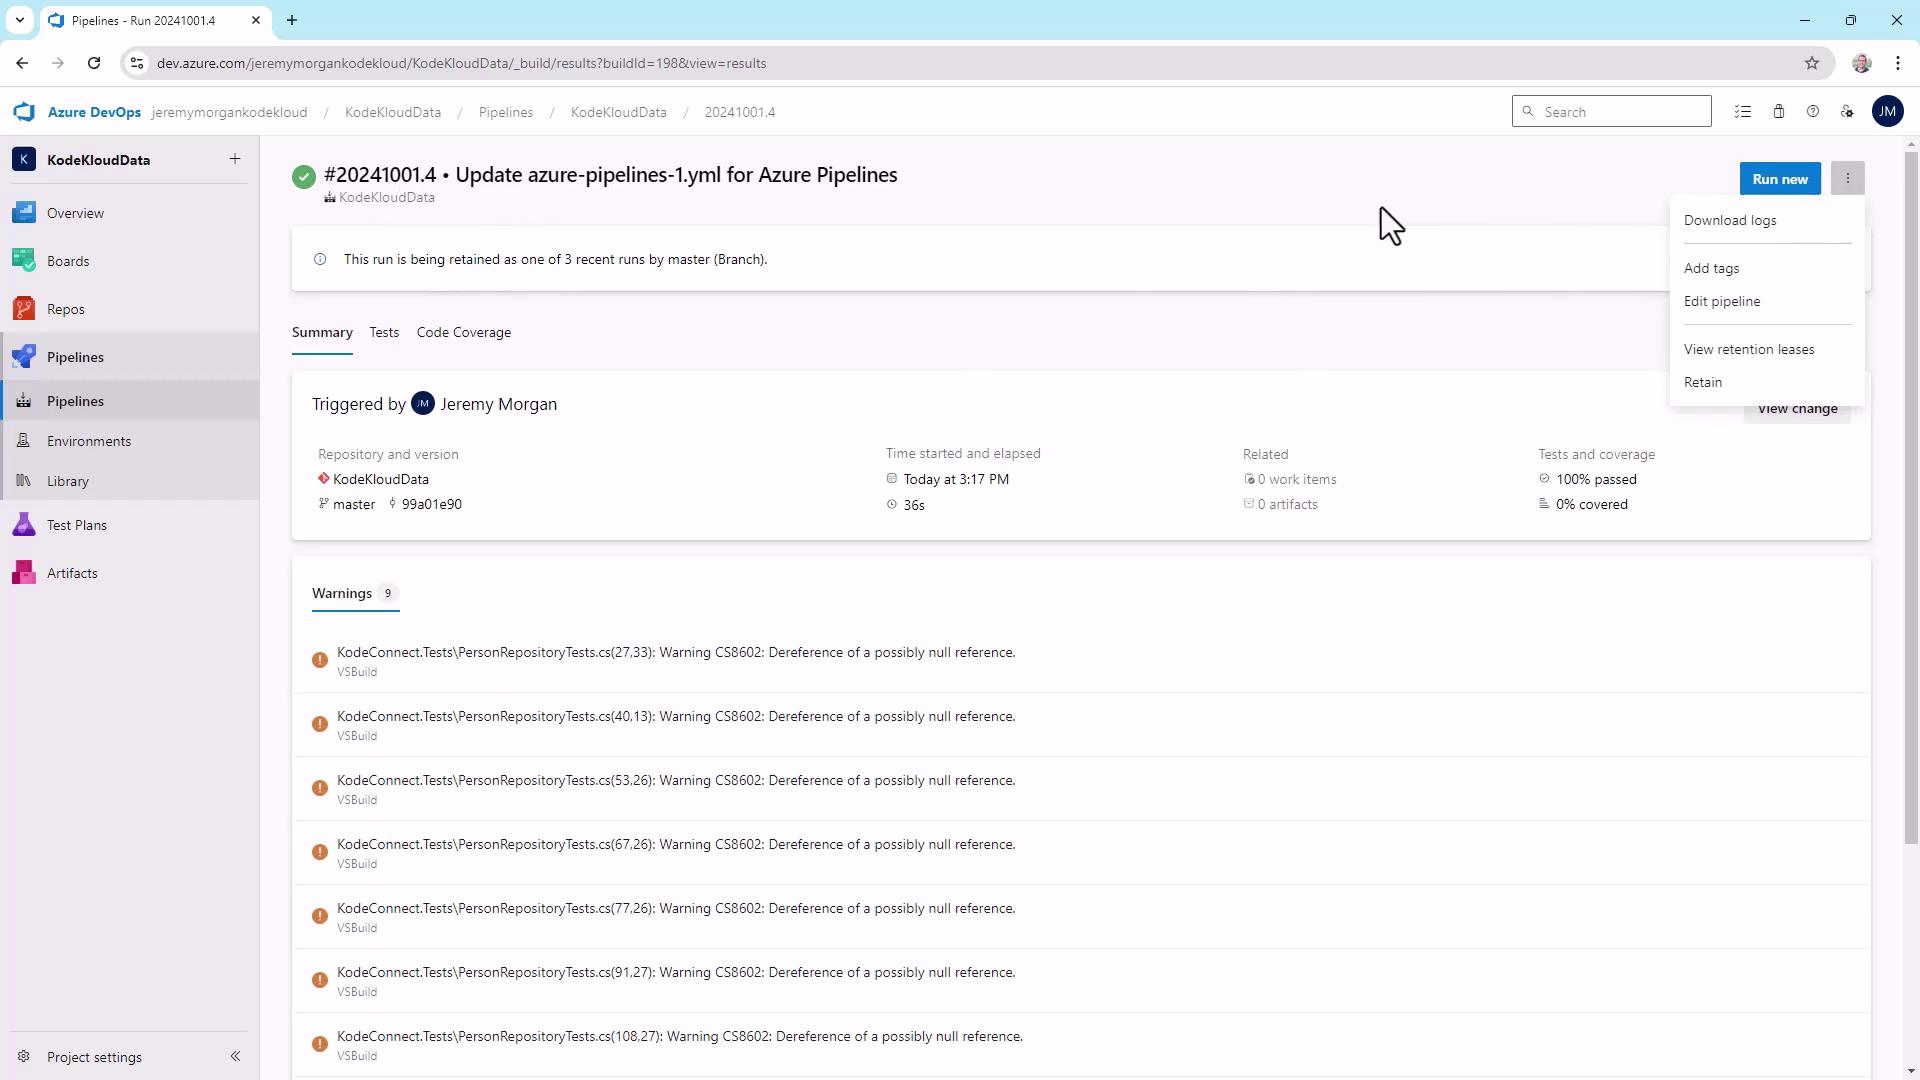The height and width of the screenshot is (1080, 1920).
Task: Open the Library page
Action: coord(68,481)
